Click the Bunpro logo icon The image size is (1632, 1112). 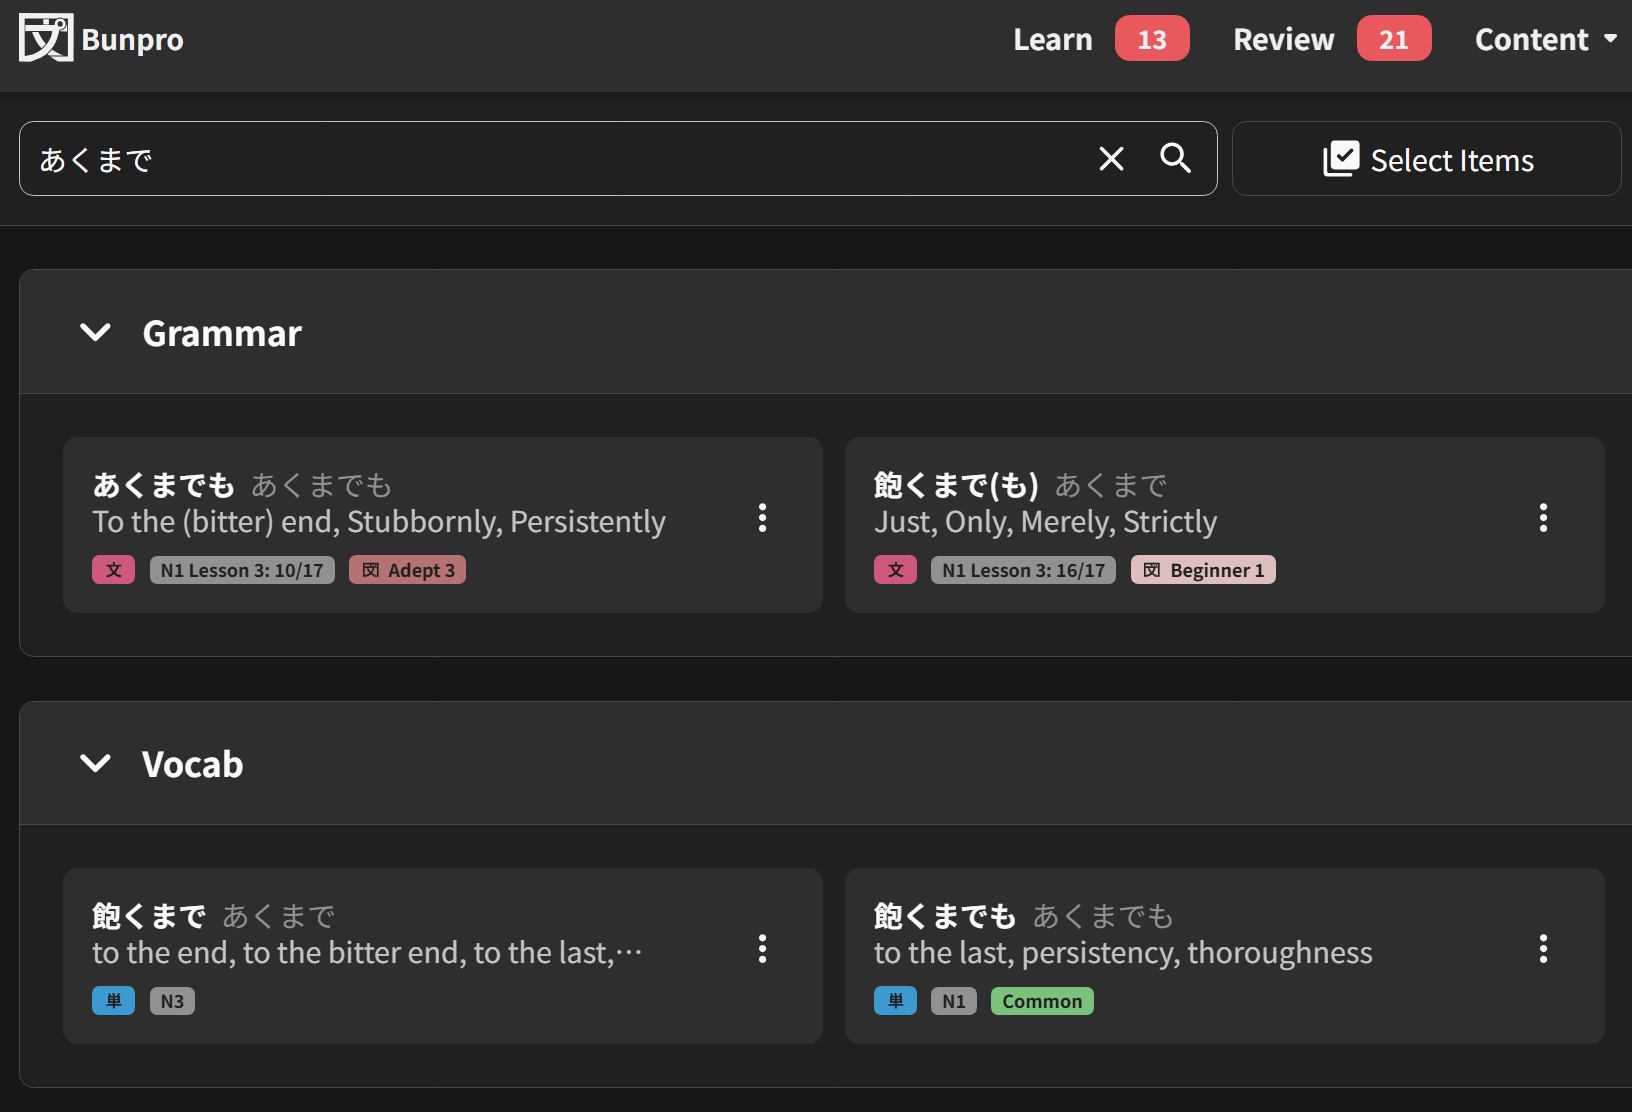46,39
